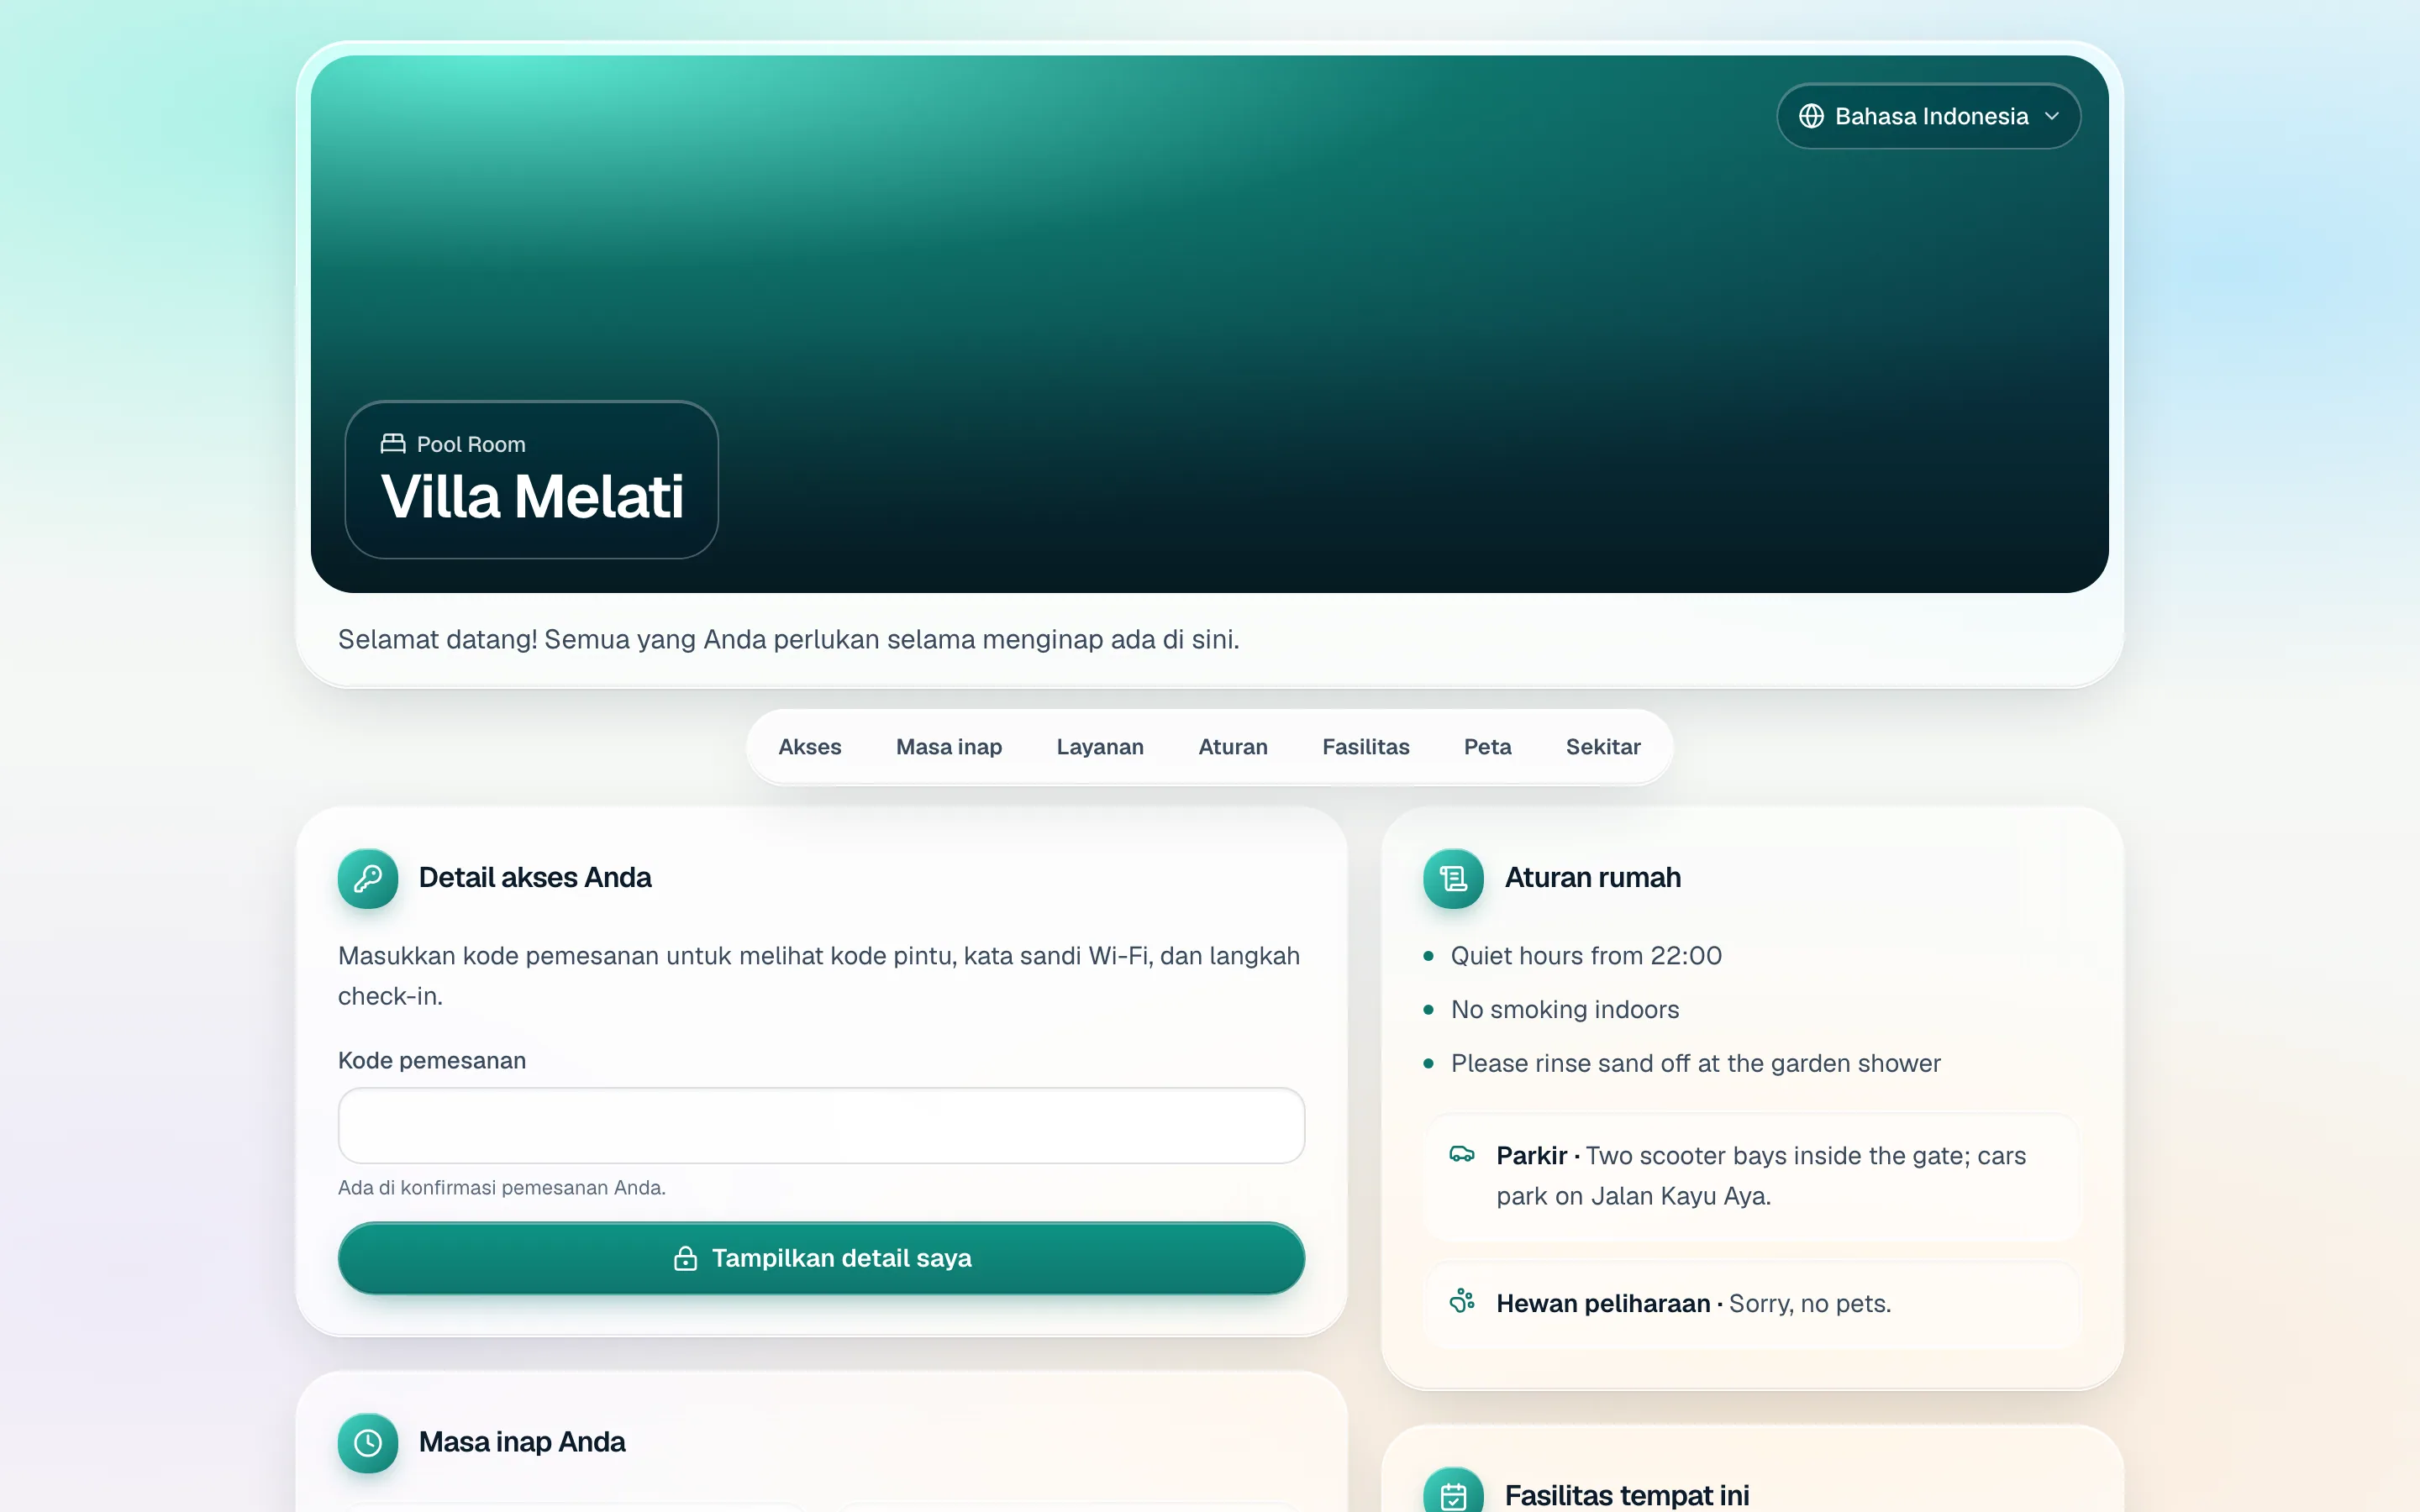Viewport: 2420px width, 1512px height.
Task: Open the Layanan tab
Action: 1100,747
